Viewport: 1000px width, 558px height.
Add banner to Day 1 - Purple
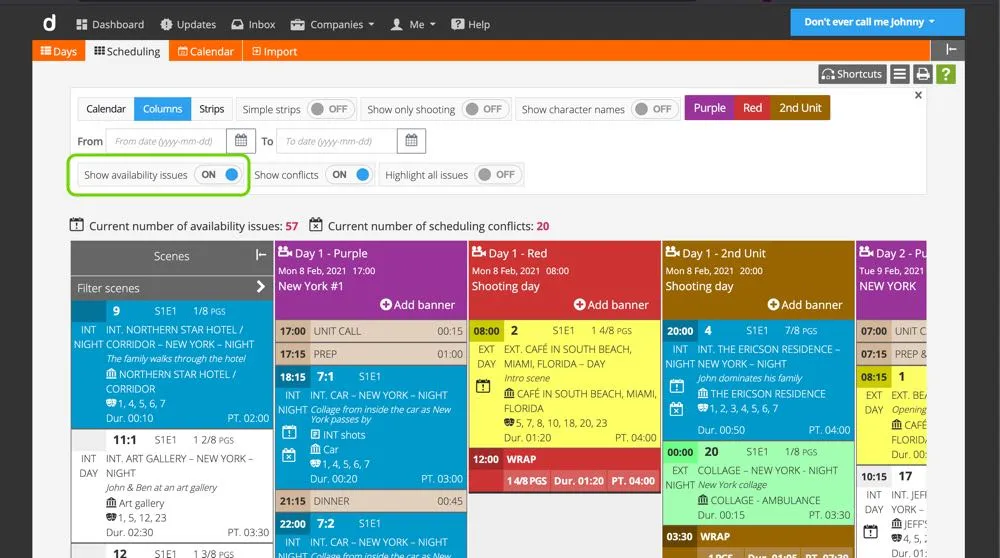pyautogui.click(x=417, y=305)
